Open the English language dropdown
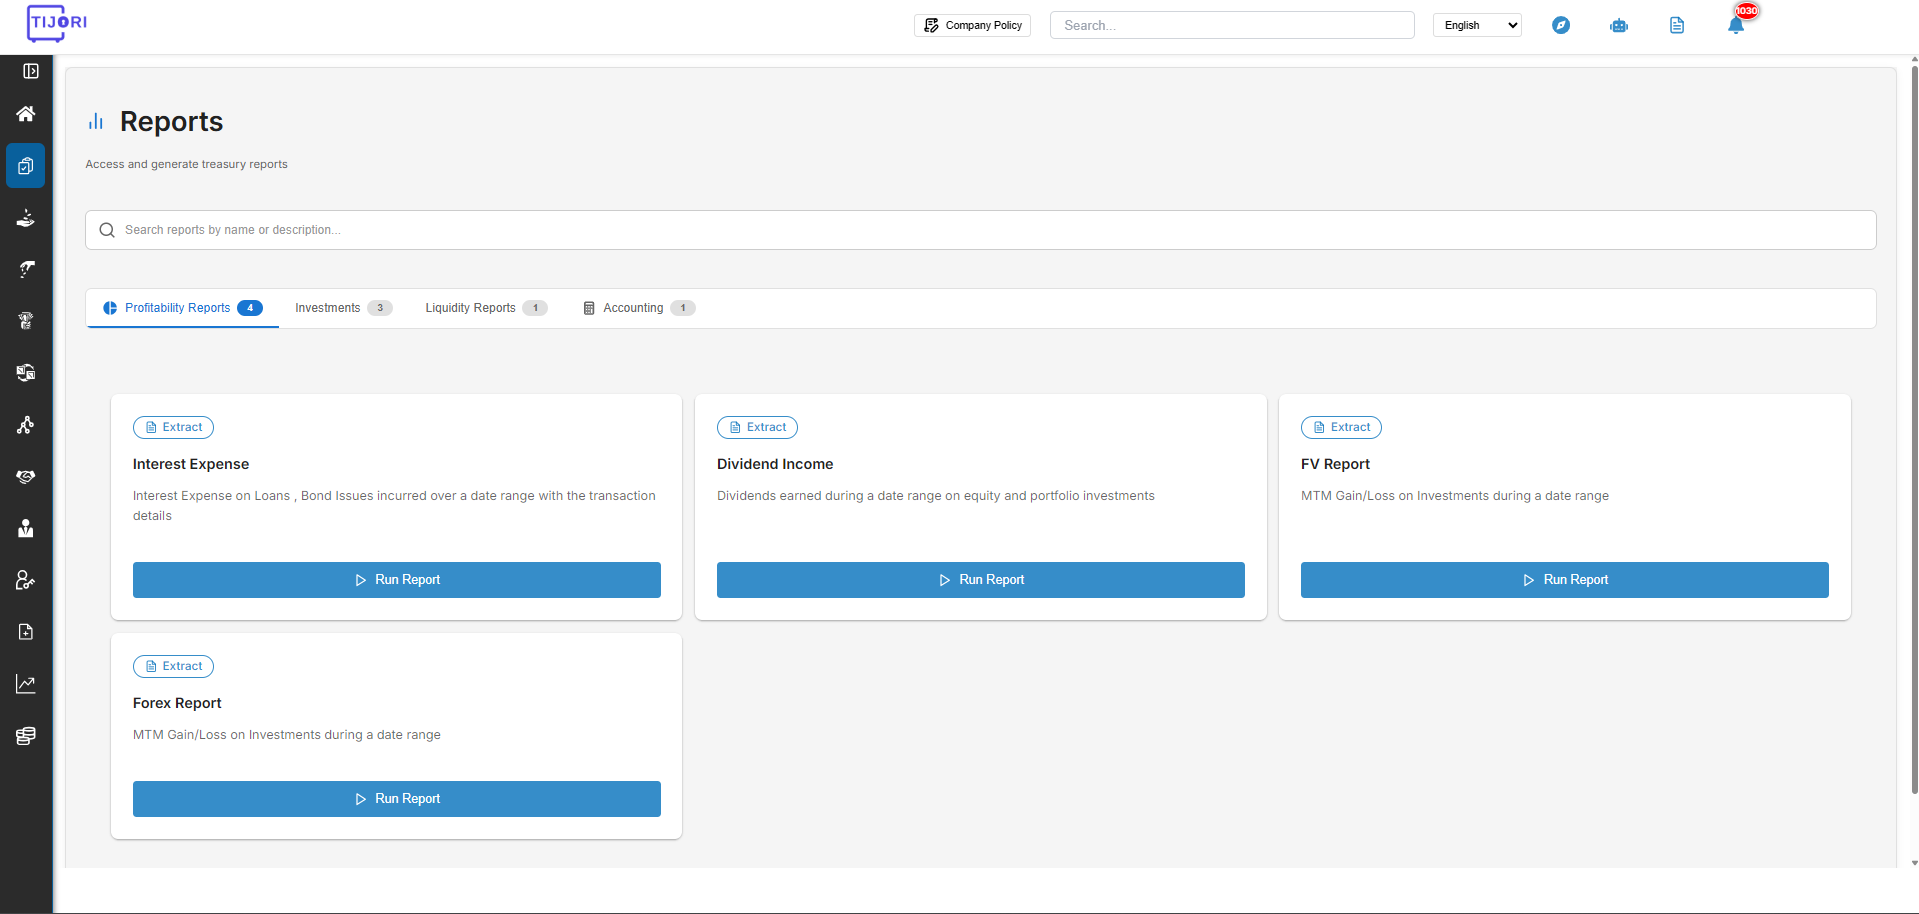The image size is (1919, 914). (x=1477, y=25)
